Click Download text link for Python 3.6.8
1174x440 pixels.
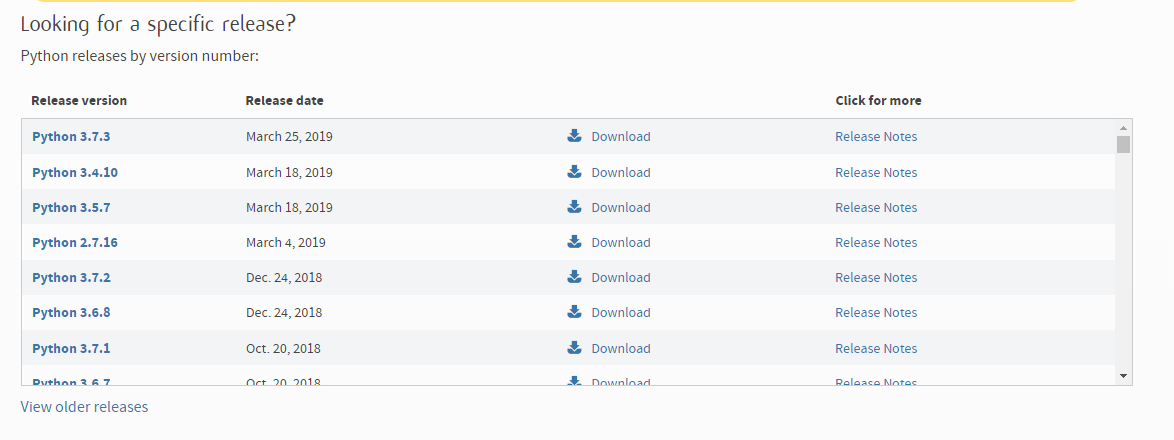[621, 314]
